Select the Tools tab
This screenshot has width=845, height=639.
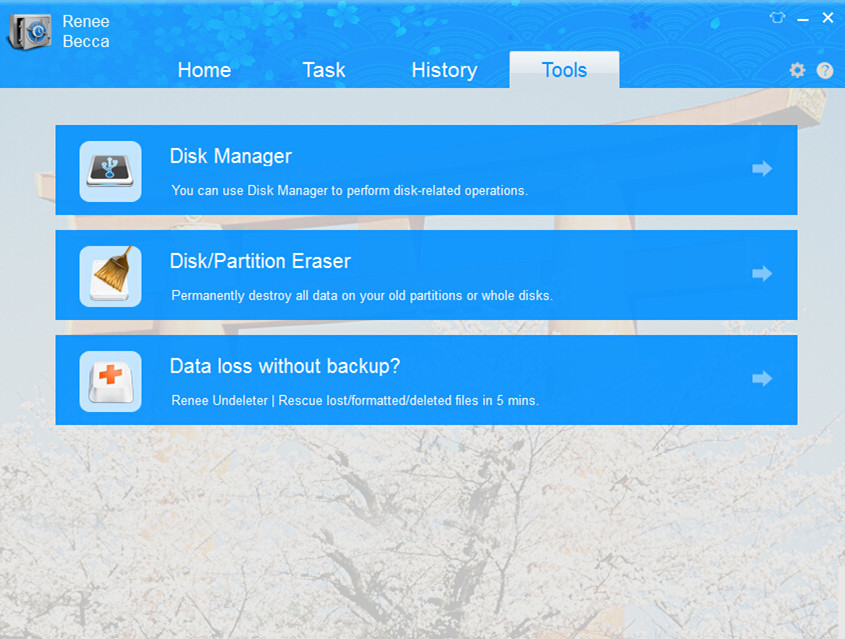(x=564, y=70)
